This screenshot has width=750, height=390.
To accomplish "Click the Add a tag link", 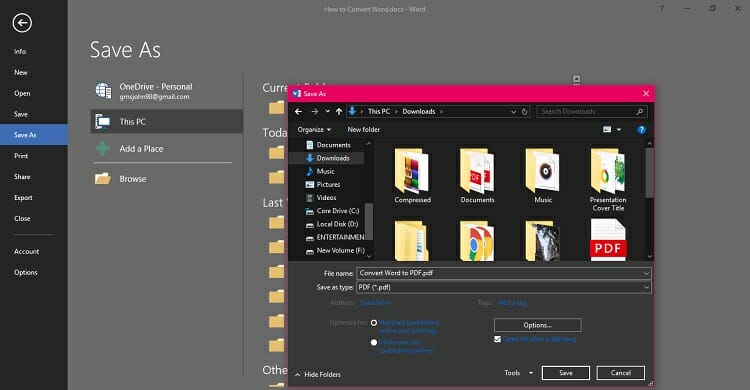I will pyautogui.click(x=512, y=302).
